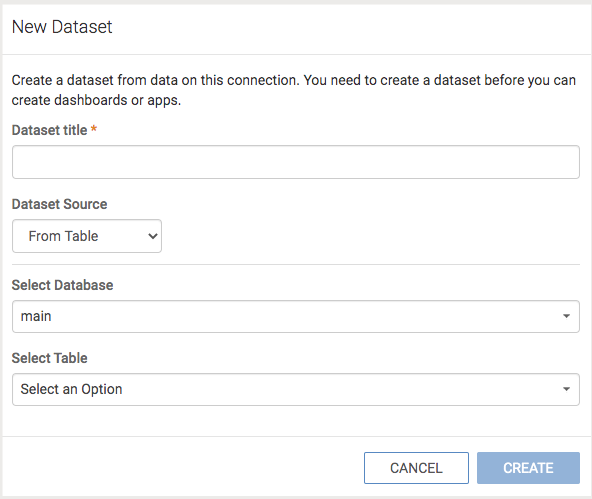Expand the Select Database combo box
This screenshot has height=499, width=592.
[296, 316]
